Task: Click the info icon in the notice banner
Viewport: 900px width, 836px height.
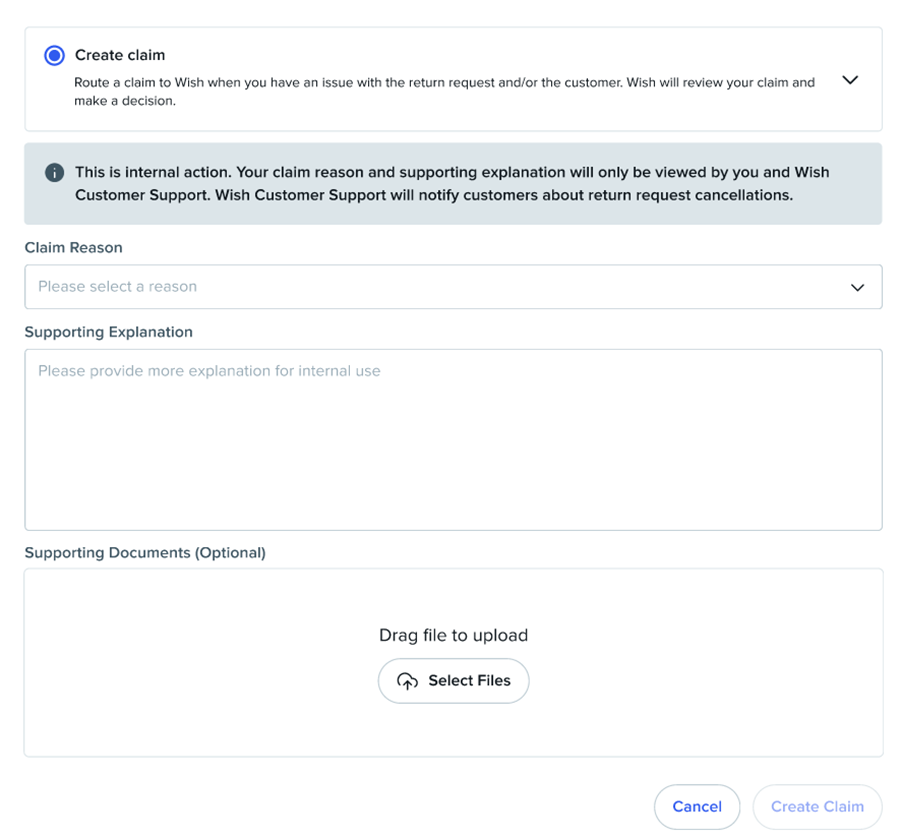Action: (x=55, y=173)
